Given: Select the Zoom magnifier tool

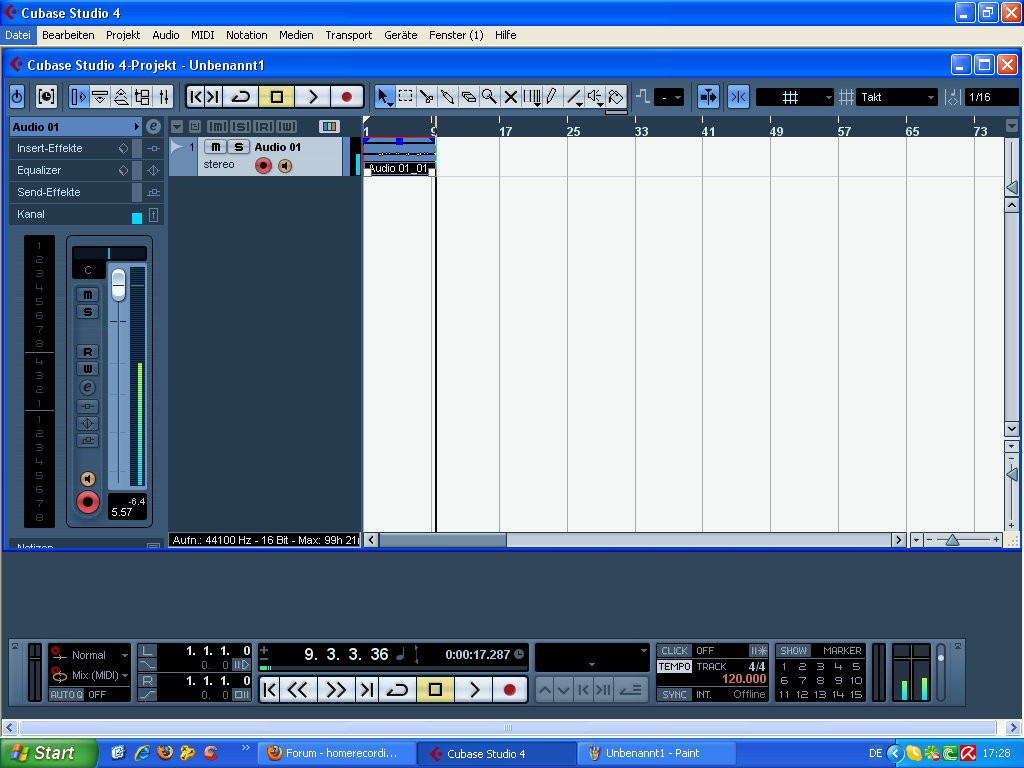Looking at the screenshot, I should (489, 97).
